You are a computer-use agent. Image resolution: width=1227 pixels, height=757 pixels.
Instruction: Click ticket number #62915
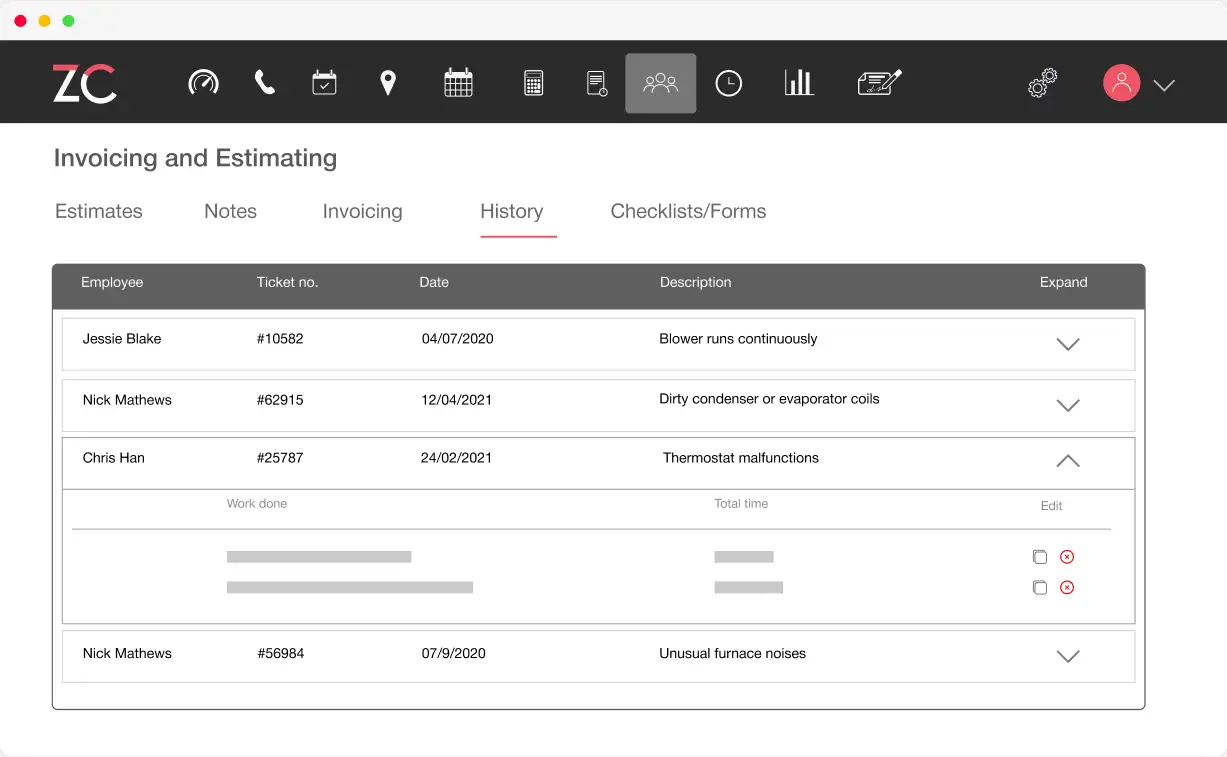(280, 400)
